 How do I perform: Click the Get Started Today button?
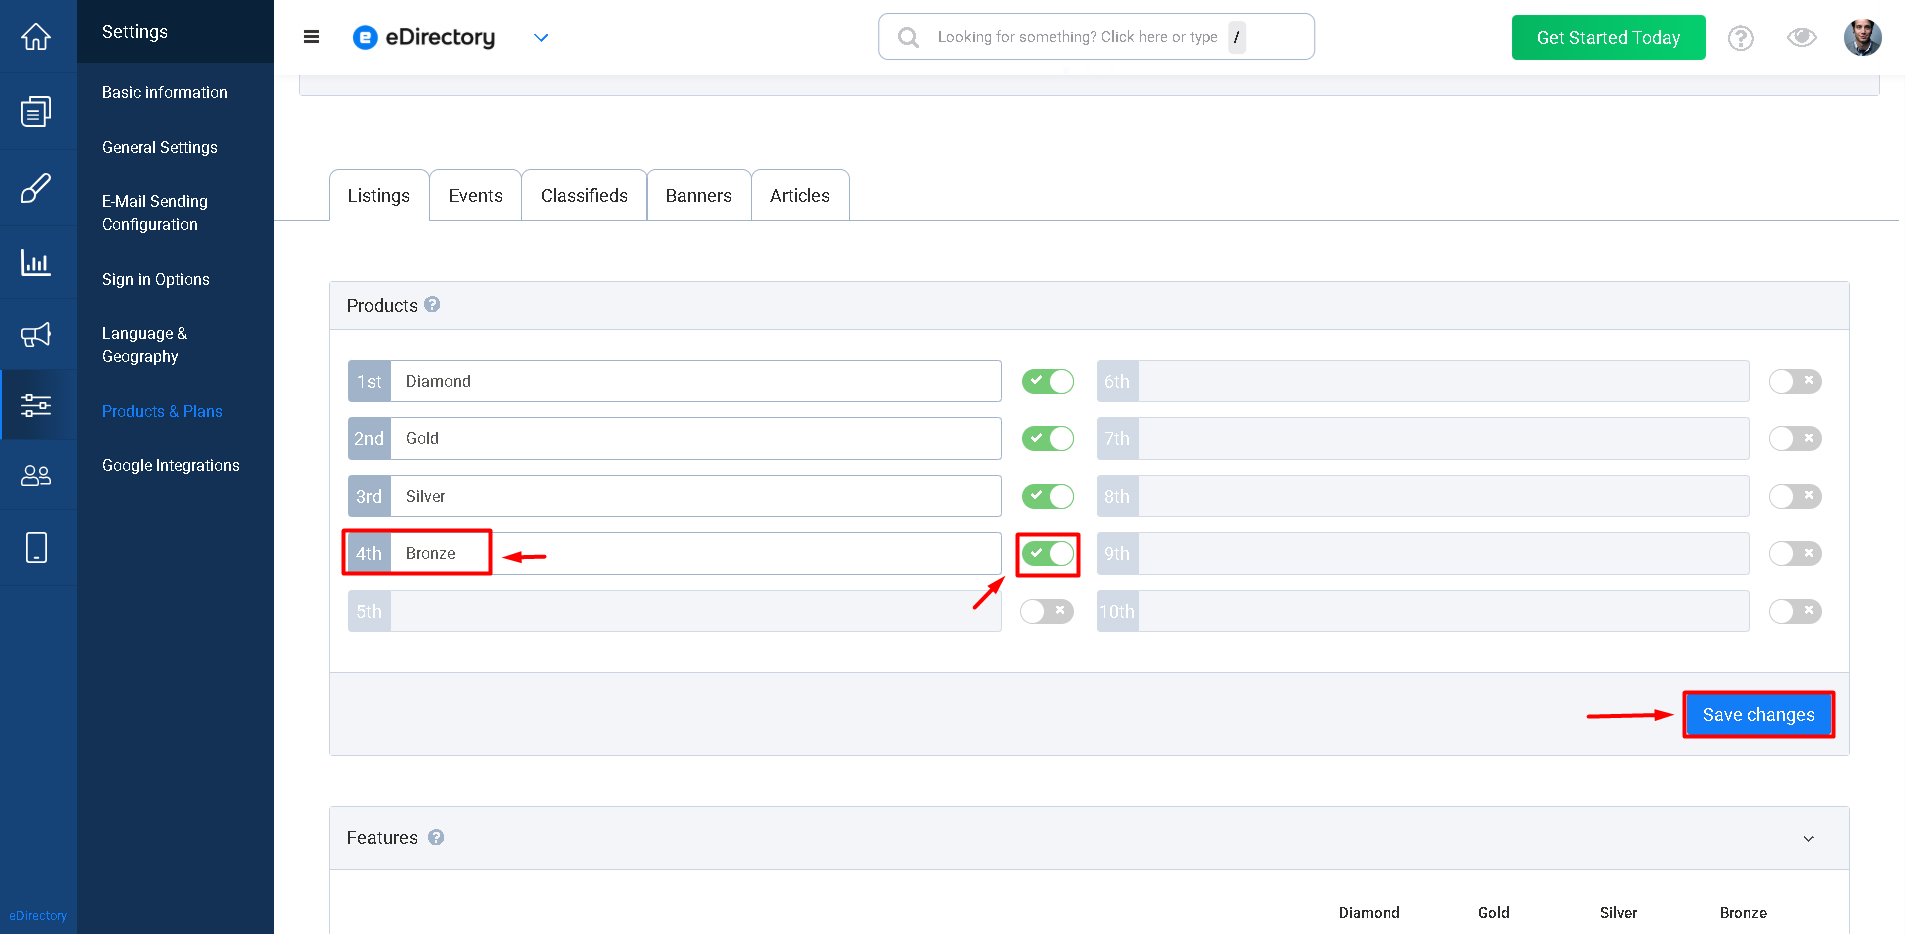tap(1609, 38)
